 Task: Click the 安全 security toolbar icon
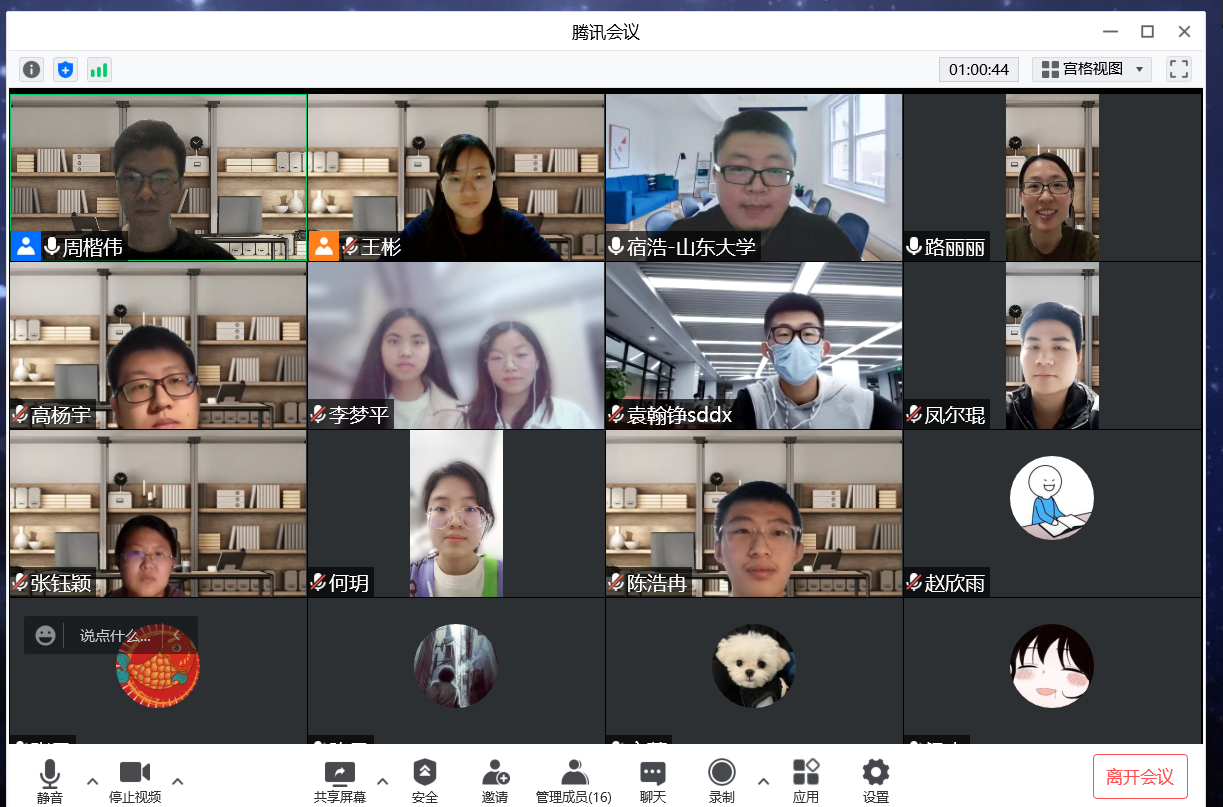[425, 780]
